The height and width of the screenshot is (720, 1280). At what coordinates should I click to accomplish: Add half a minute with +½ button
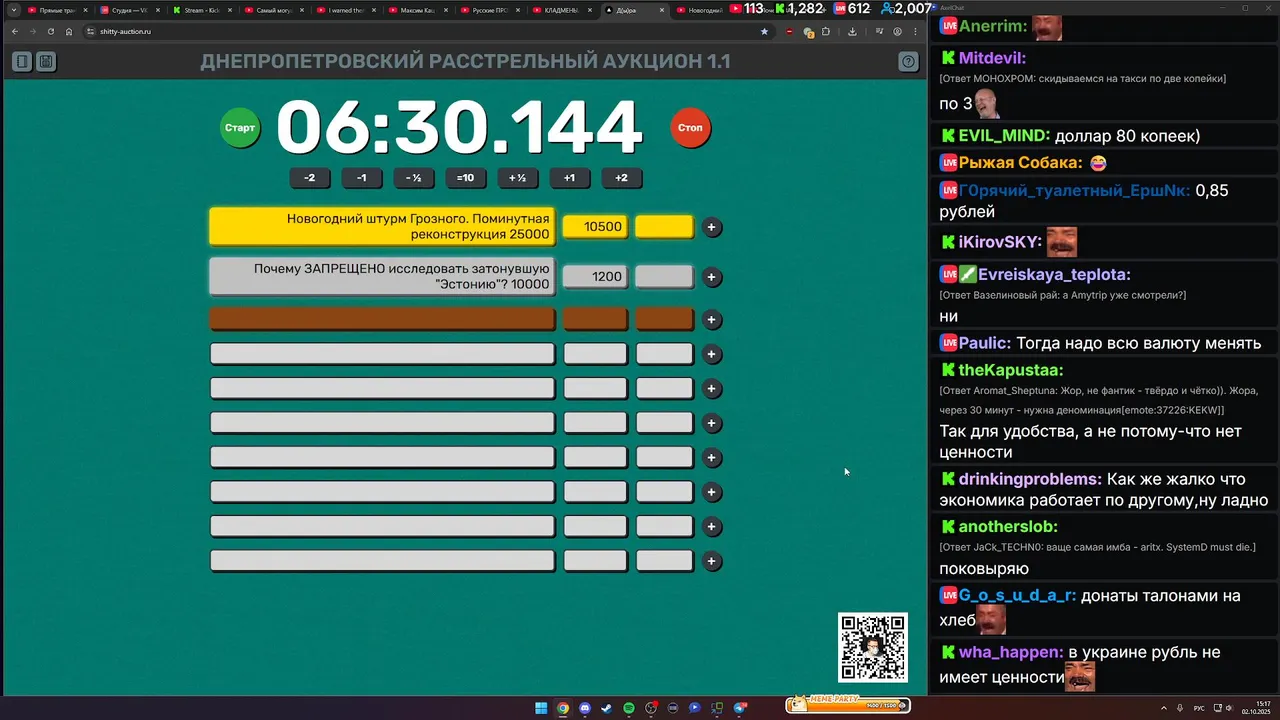point(517,178)
